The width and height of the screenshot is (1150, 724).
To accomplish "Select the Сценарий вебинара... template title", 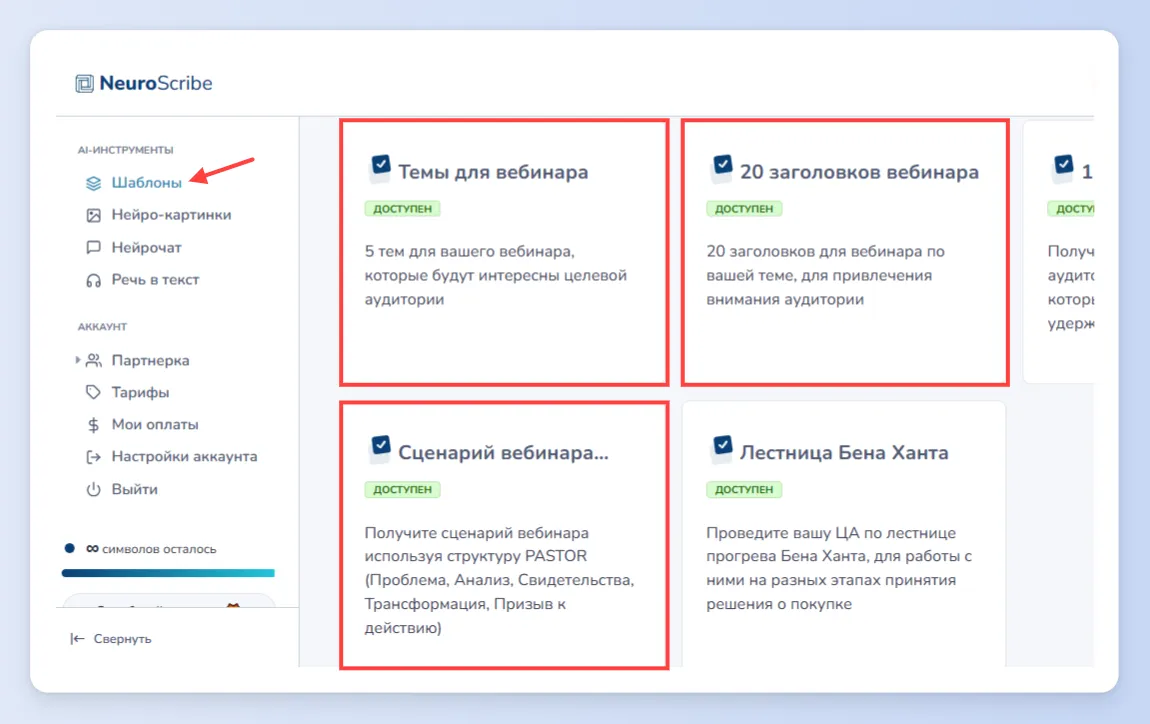I will click(x=503, y=453).
